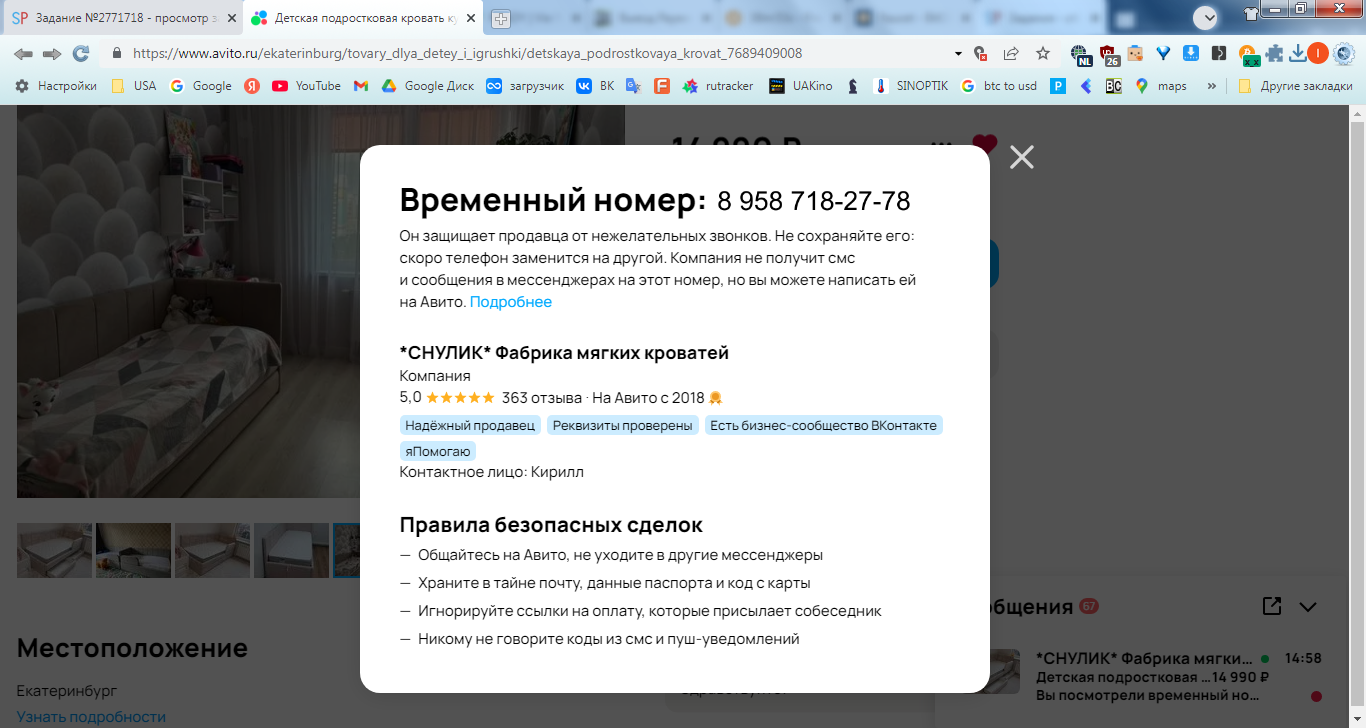
Task: Open the btc to usd bookmark
Action: point(999,86)
